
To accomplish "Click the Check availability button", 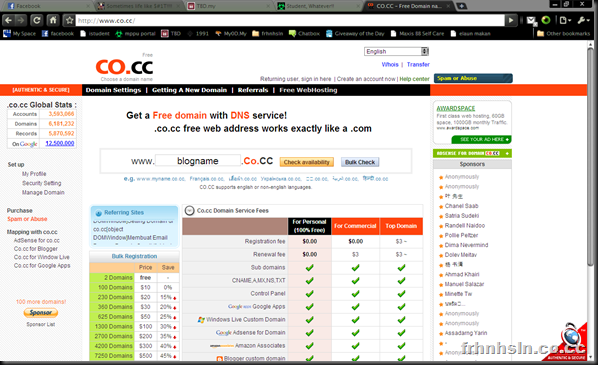I will pos(307,162).
